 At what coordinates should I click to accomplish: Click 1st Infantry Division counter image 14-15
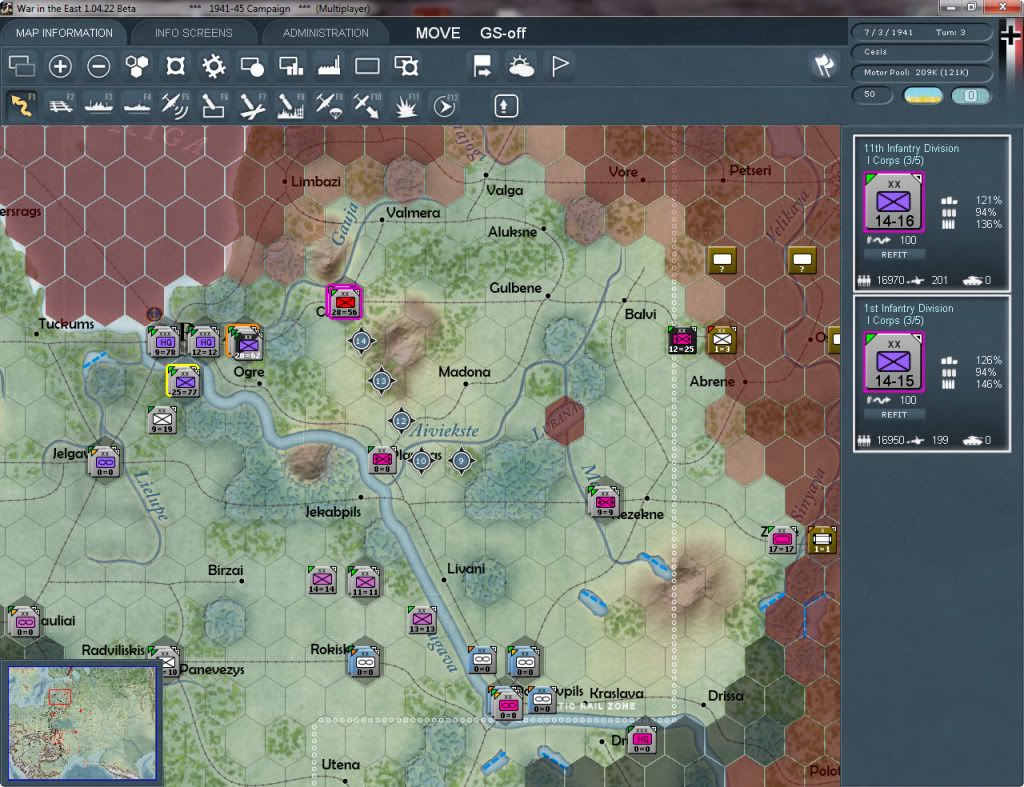click(894, 362)
